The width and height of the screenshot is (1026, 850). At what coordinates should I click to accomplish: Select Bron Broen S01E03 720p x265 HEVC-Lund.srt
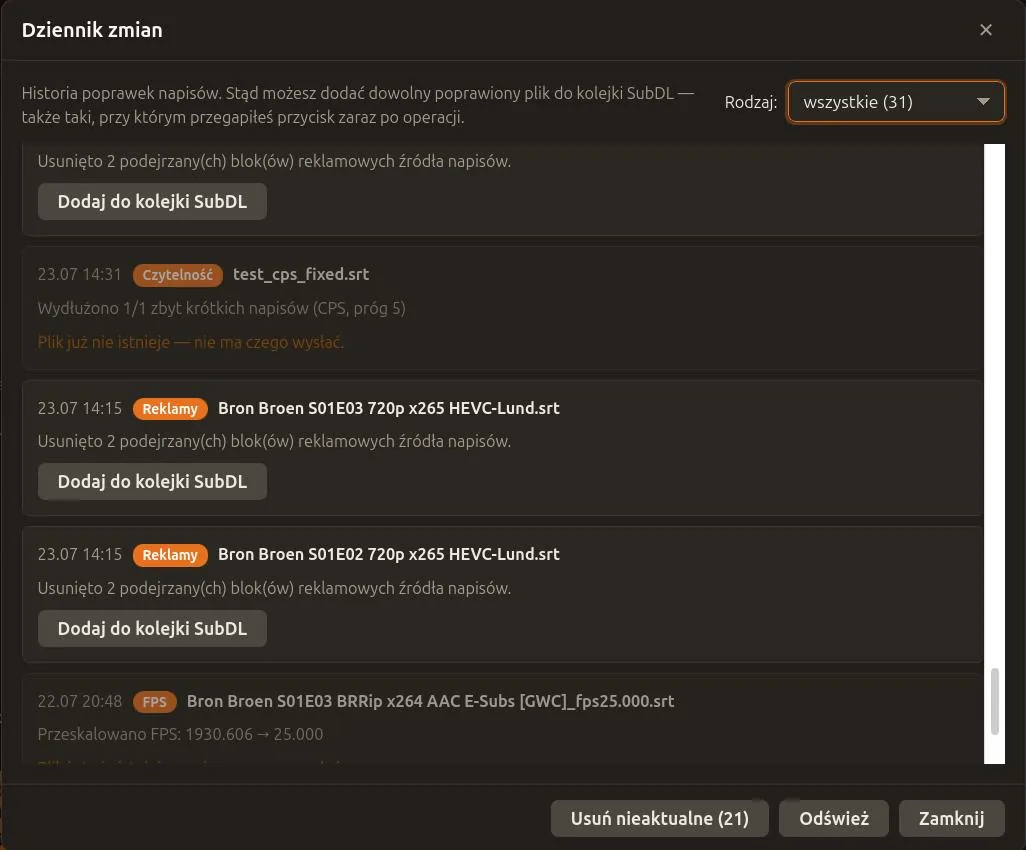pos(389,408)
